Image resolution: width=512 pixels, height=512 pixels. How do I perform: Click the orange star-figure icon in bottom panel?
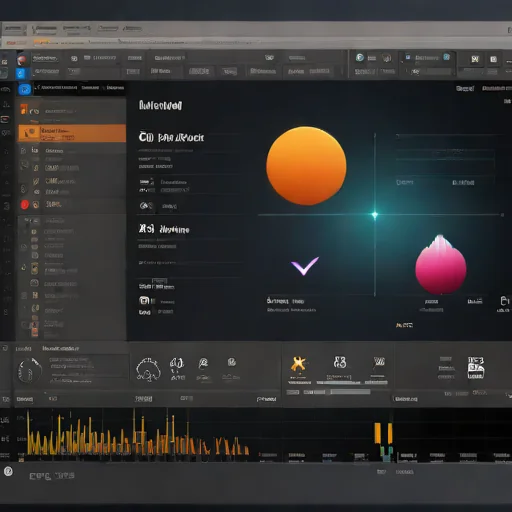point(298,363)
